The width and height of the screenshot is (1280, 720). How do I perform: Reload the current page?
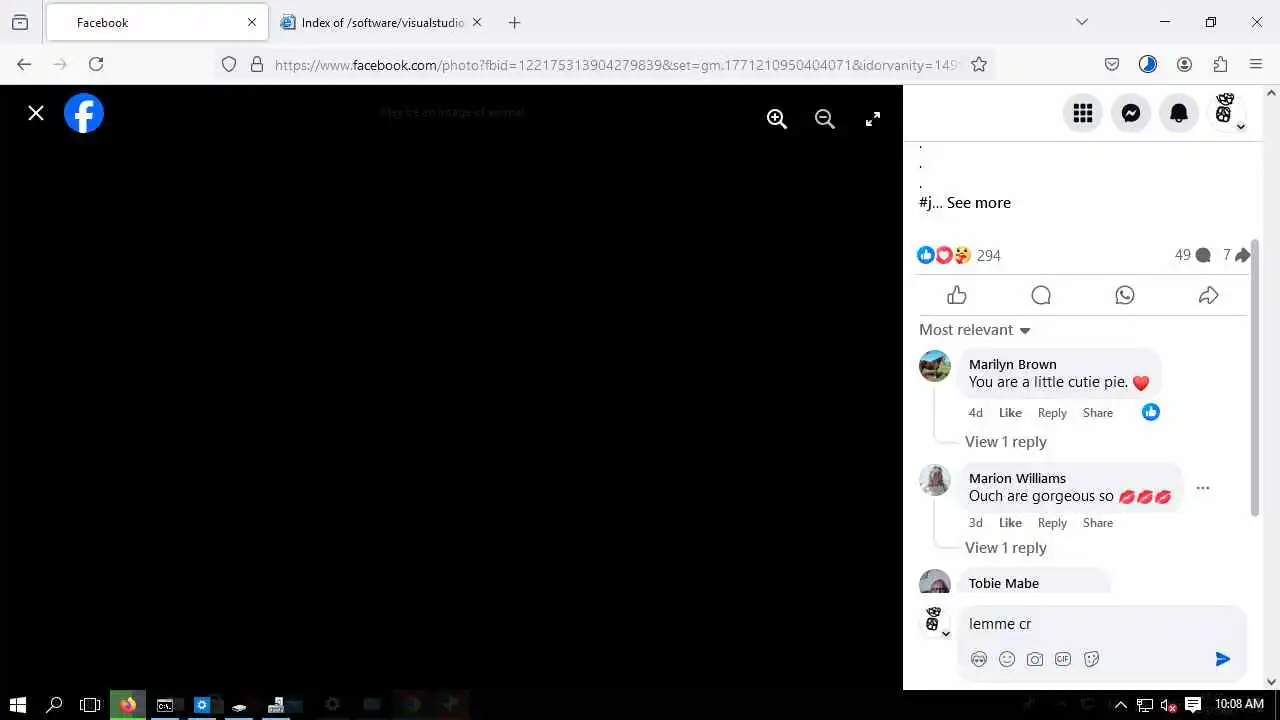tap(96, 64)
